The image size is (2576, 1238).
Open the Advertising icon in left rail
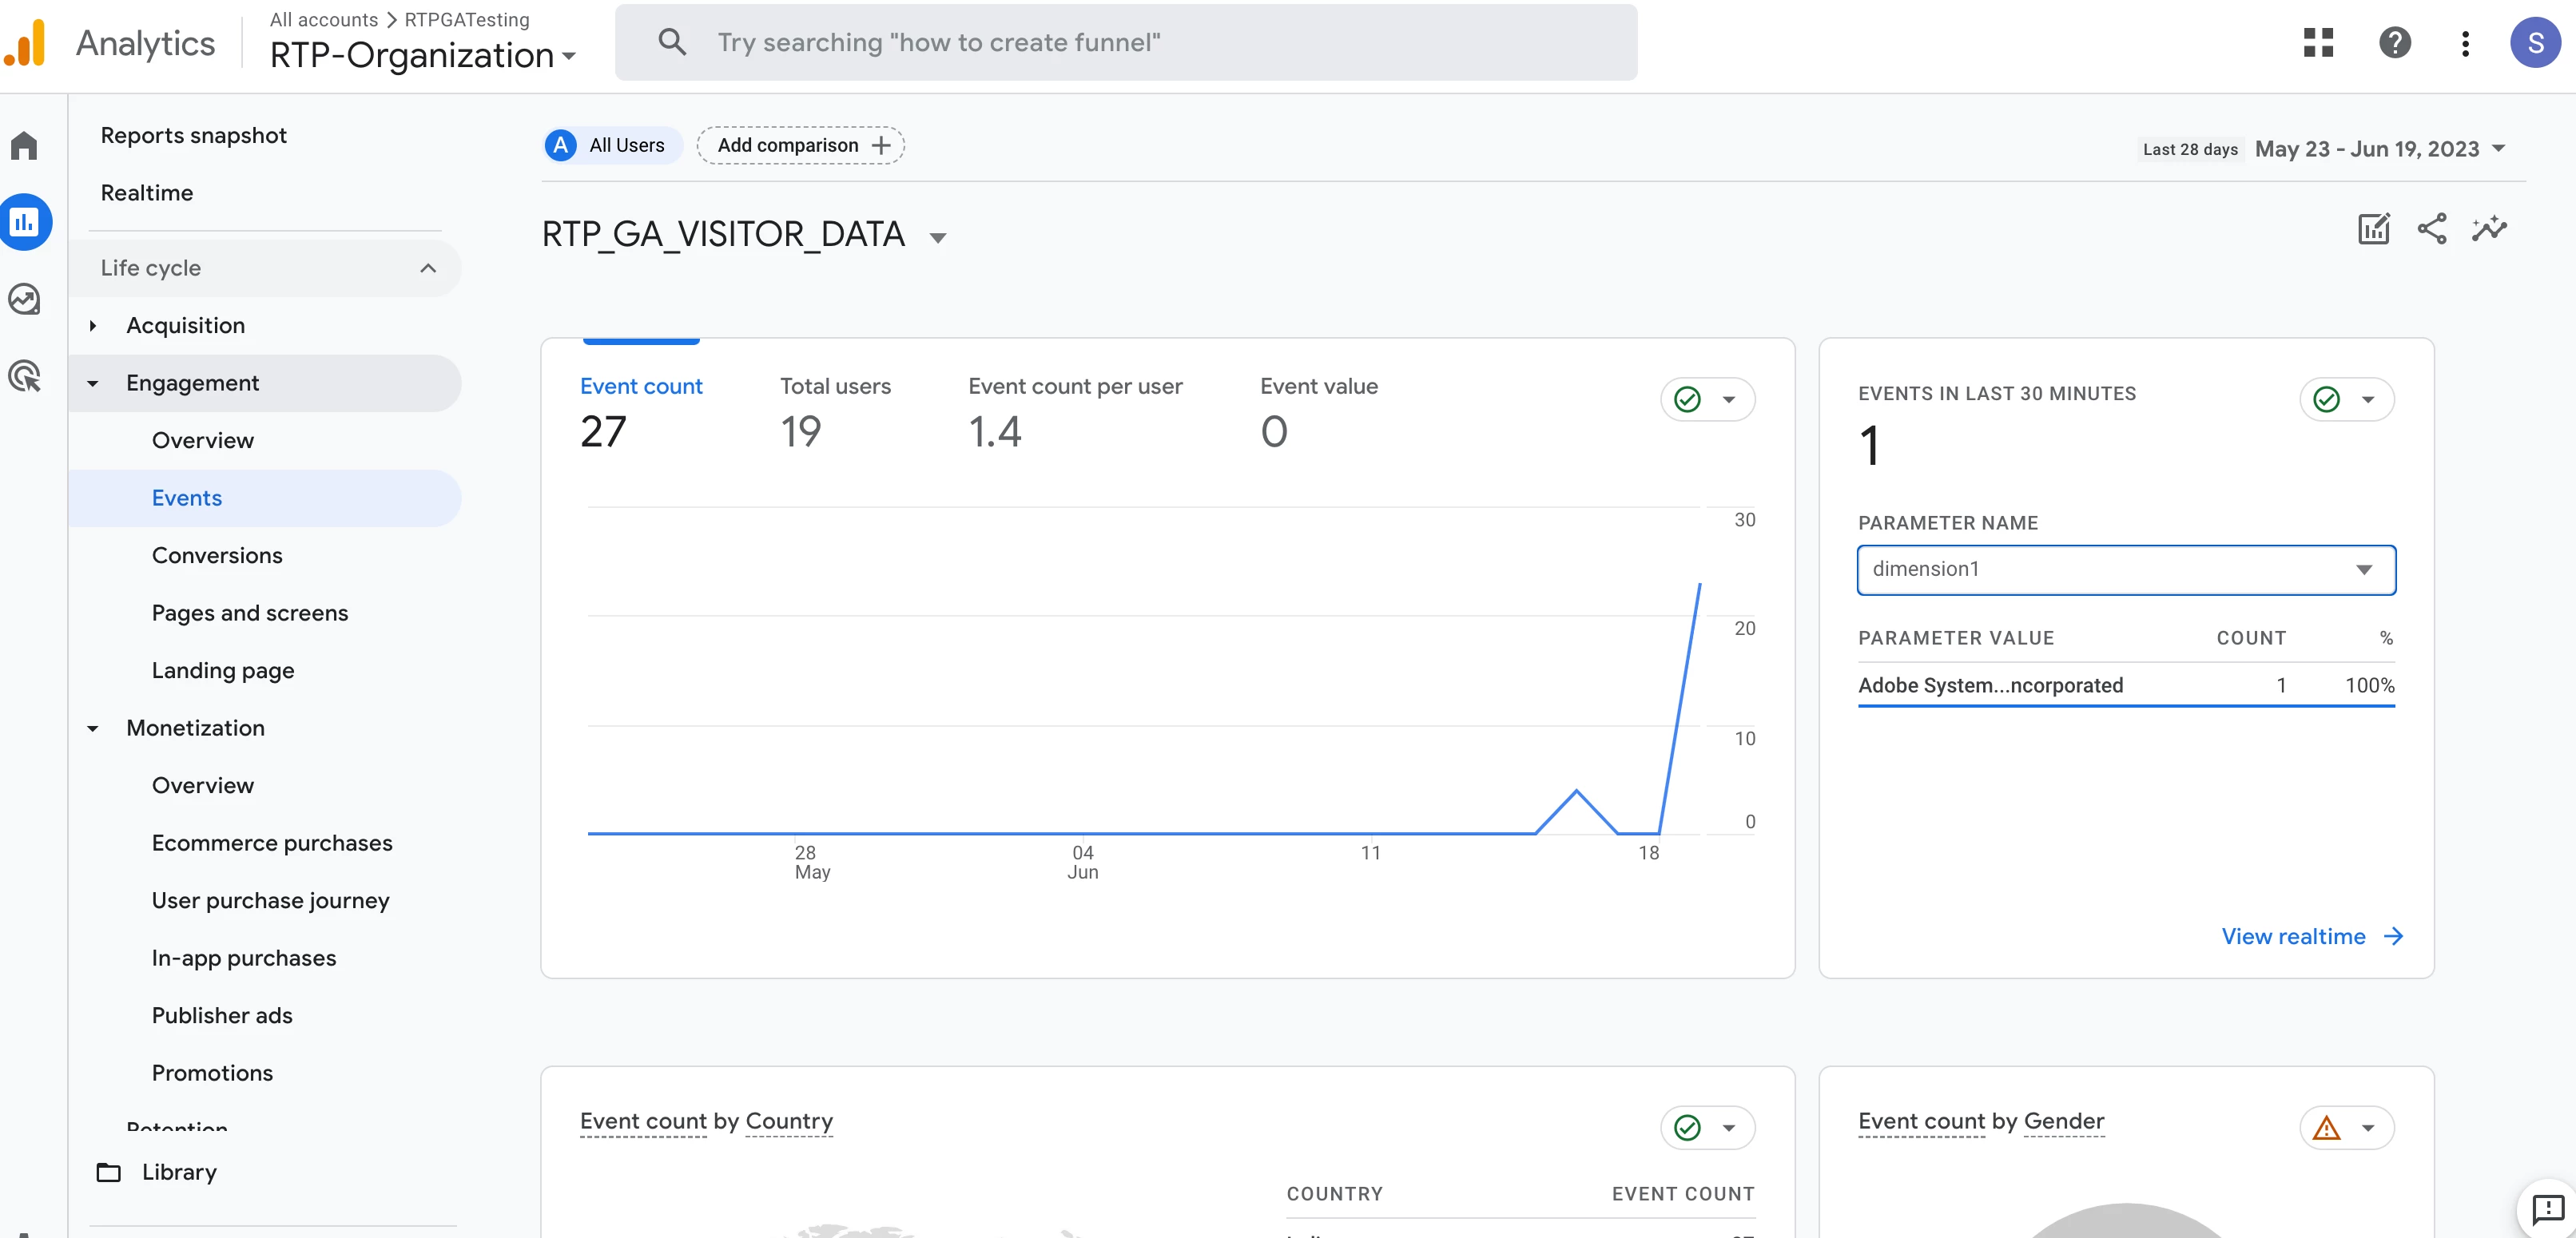(24, 376)
